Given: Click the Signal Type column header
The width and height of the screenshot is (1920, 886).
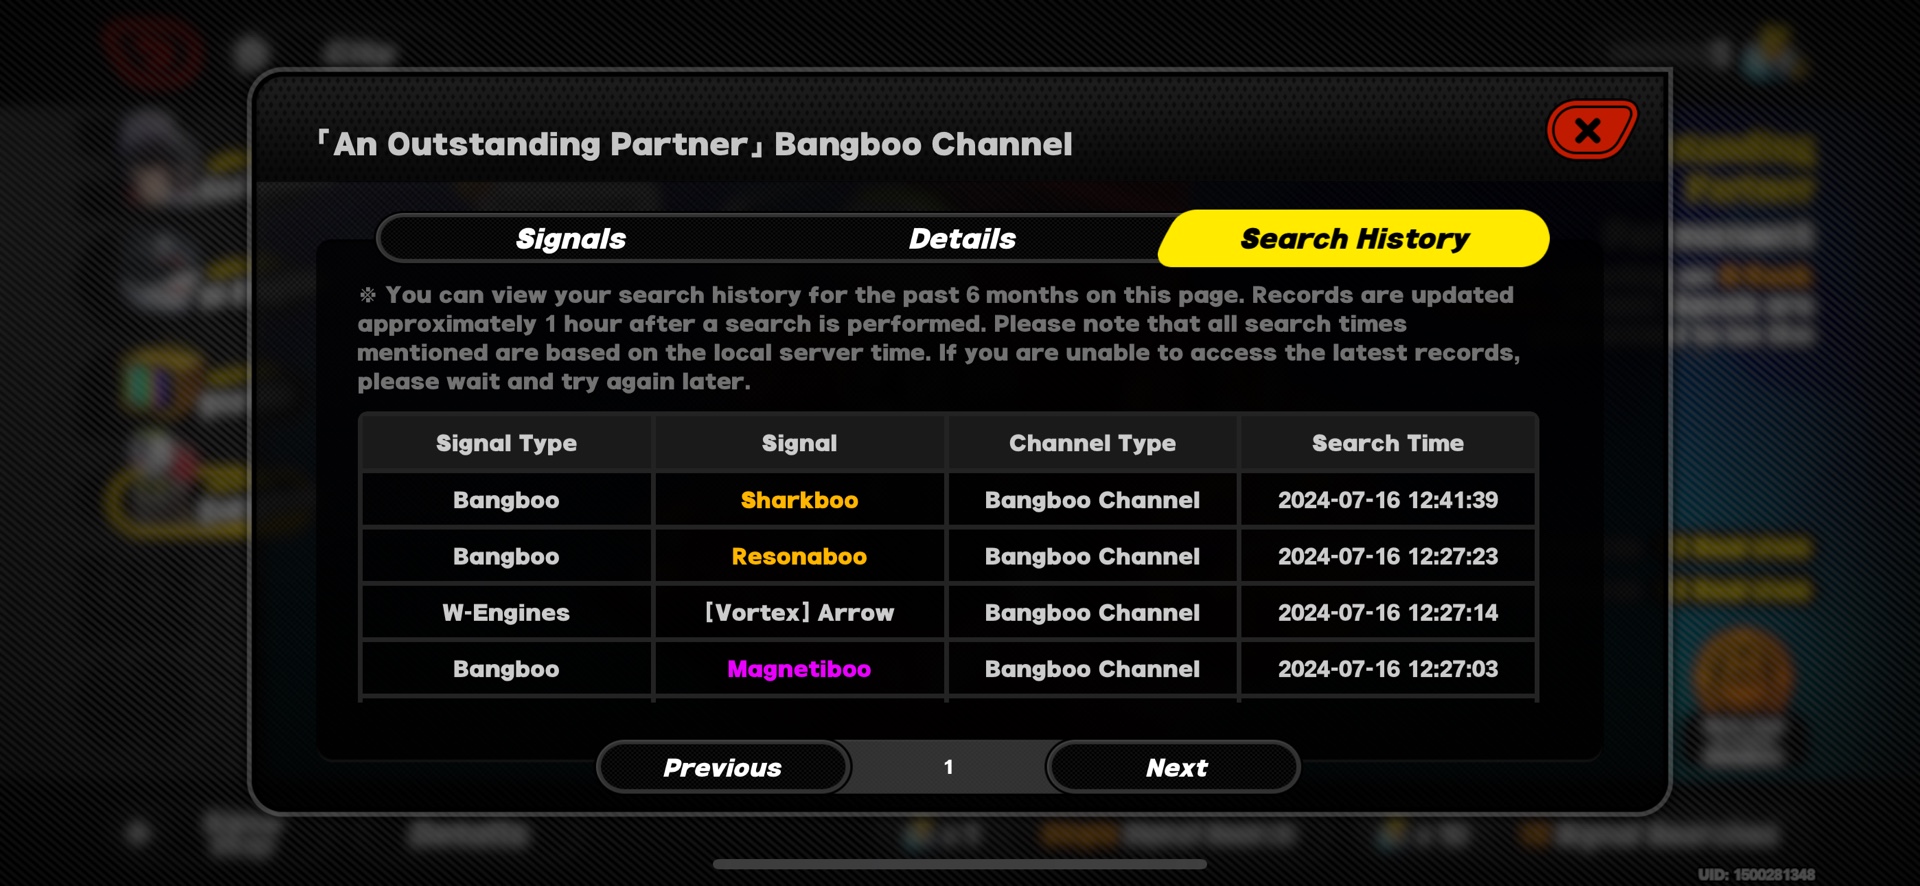Looking at the screenshot, I should pos(506,443).
